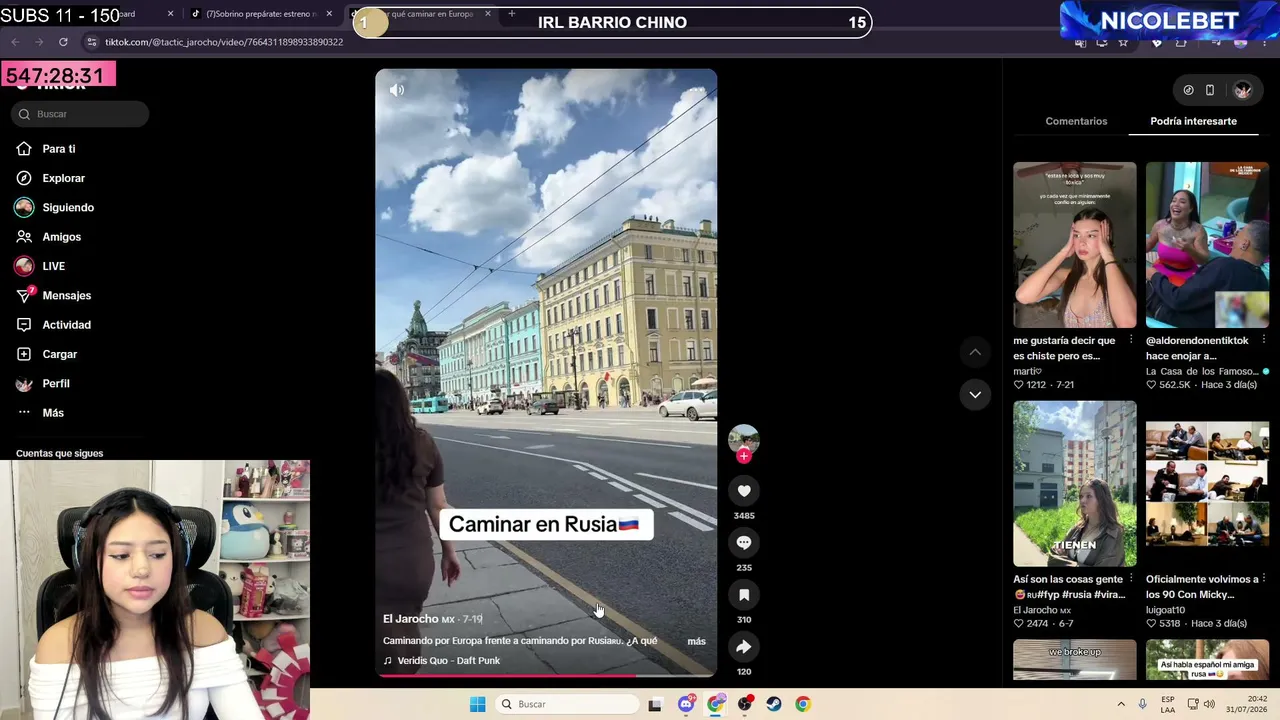Open options for 'Así son las cosas gente'

pos(1131,579)
